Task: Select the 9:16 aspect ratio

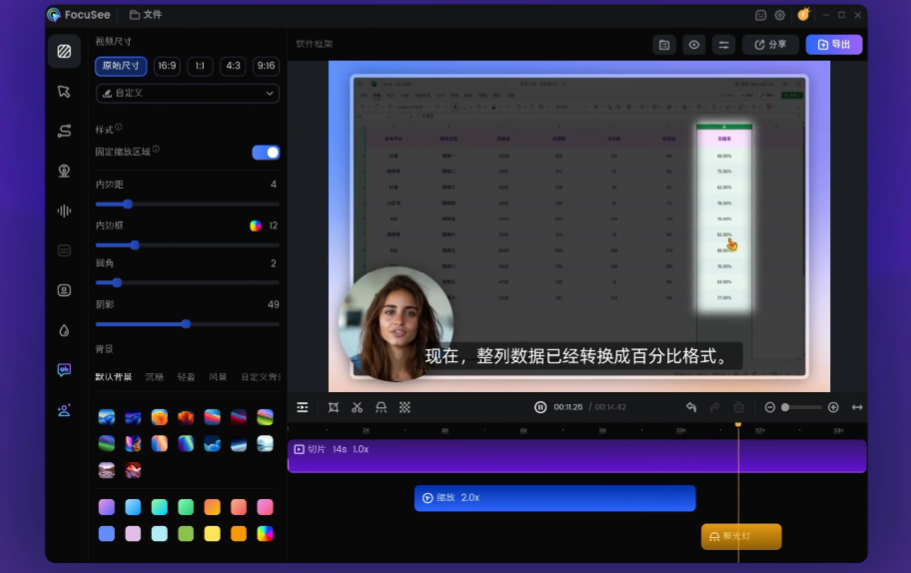Action: tap(266, 66)
